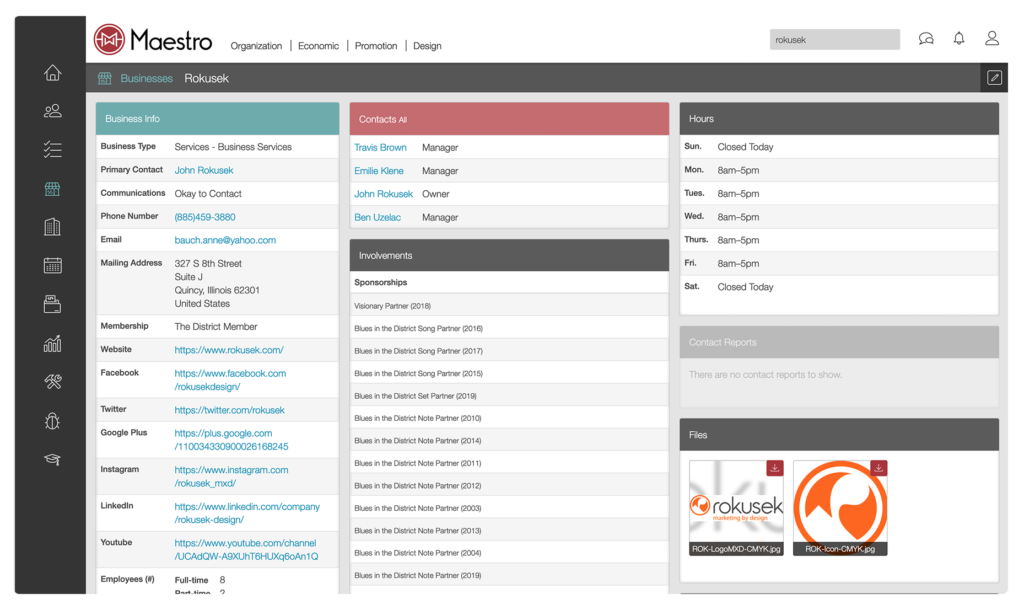
Task: Open the Promotion menu
Action: [375, 45]
